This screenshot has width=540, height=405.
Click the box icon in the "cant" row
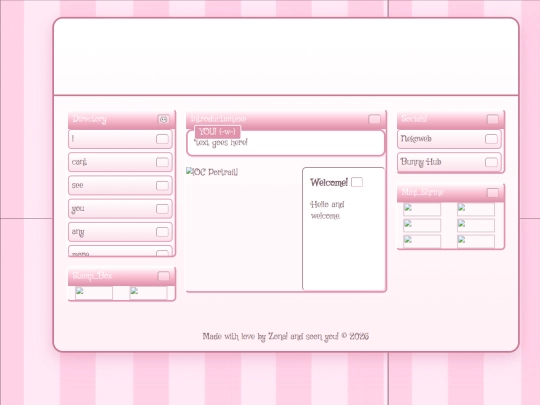[162, 162]
